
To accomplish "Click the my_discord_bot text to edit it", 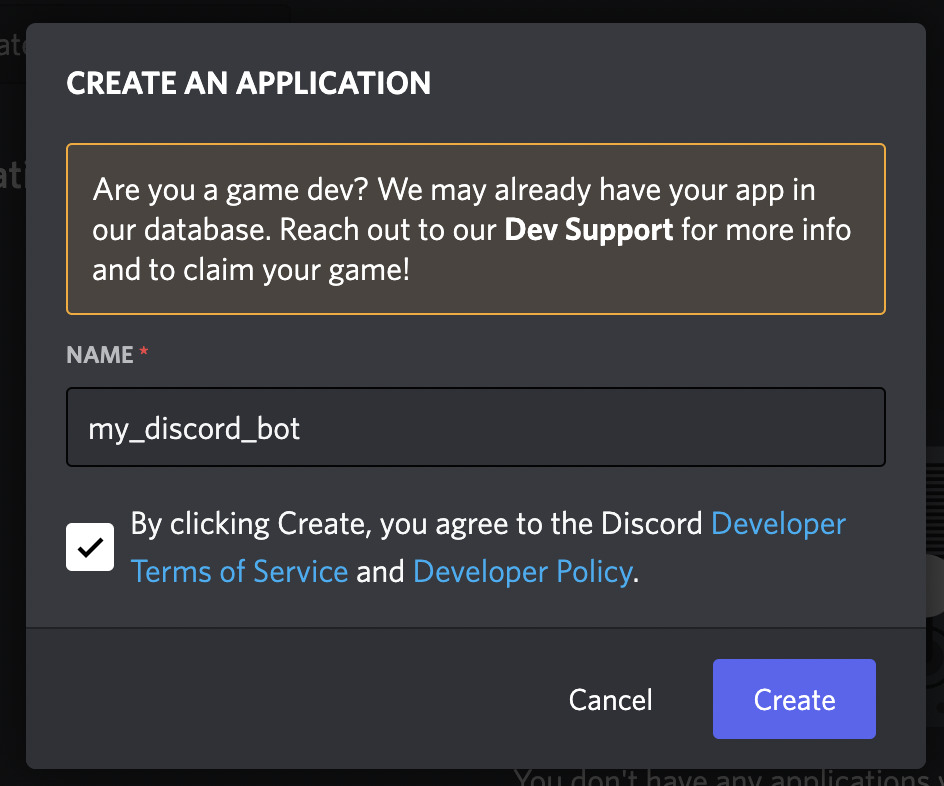I will click(x=194, y=427).
